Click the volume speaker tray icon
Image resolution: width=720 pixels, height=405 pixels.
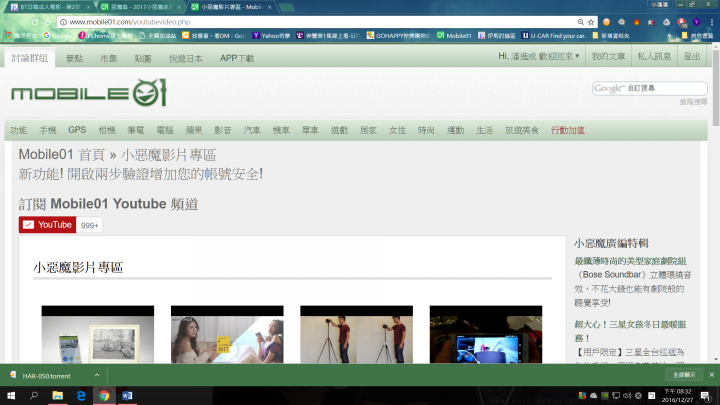tap(627, 395)
